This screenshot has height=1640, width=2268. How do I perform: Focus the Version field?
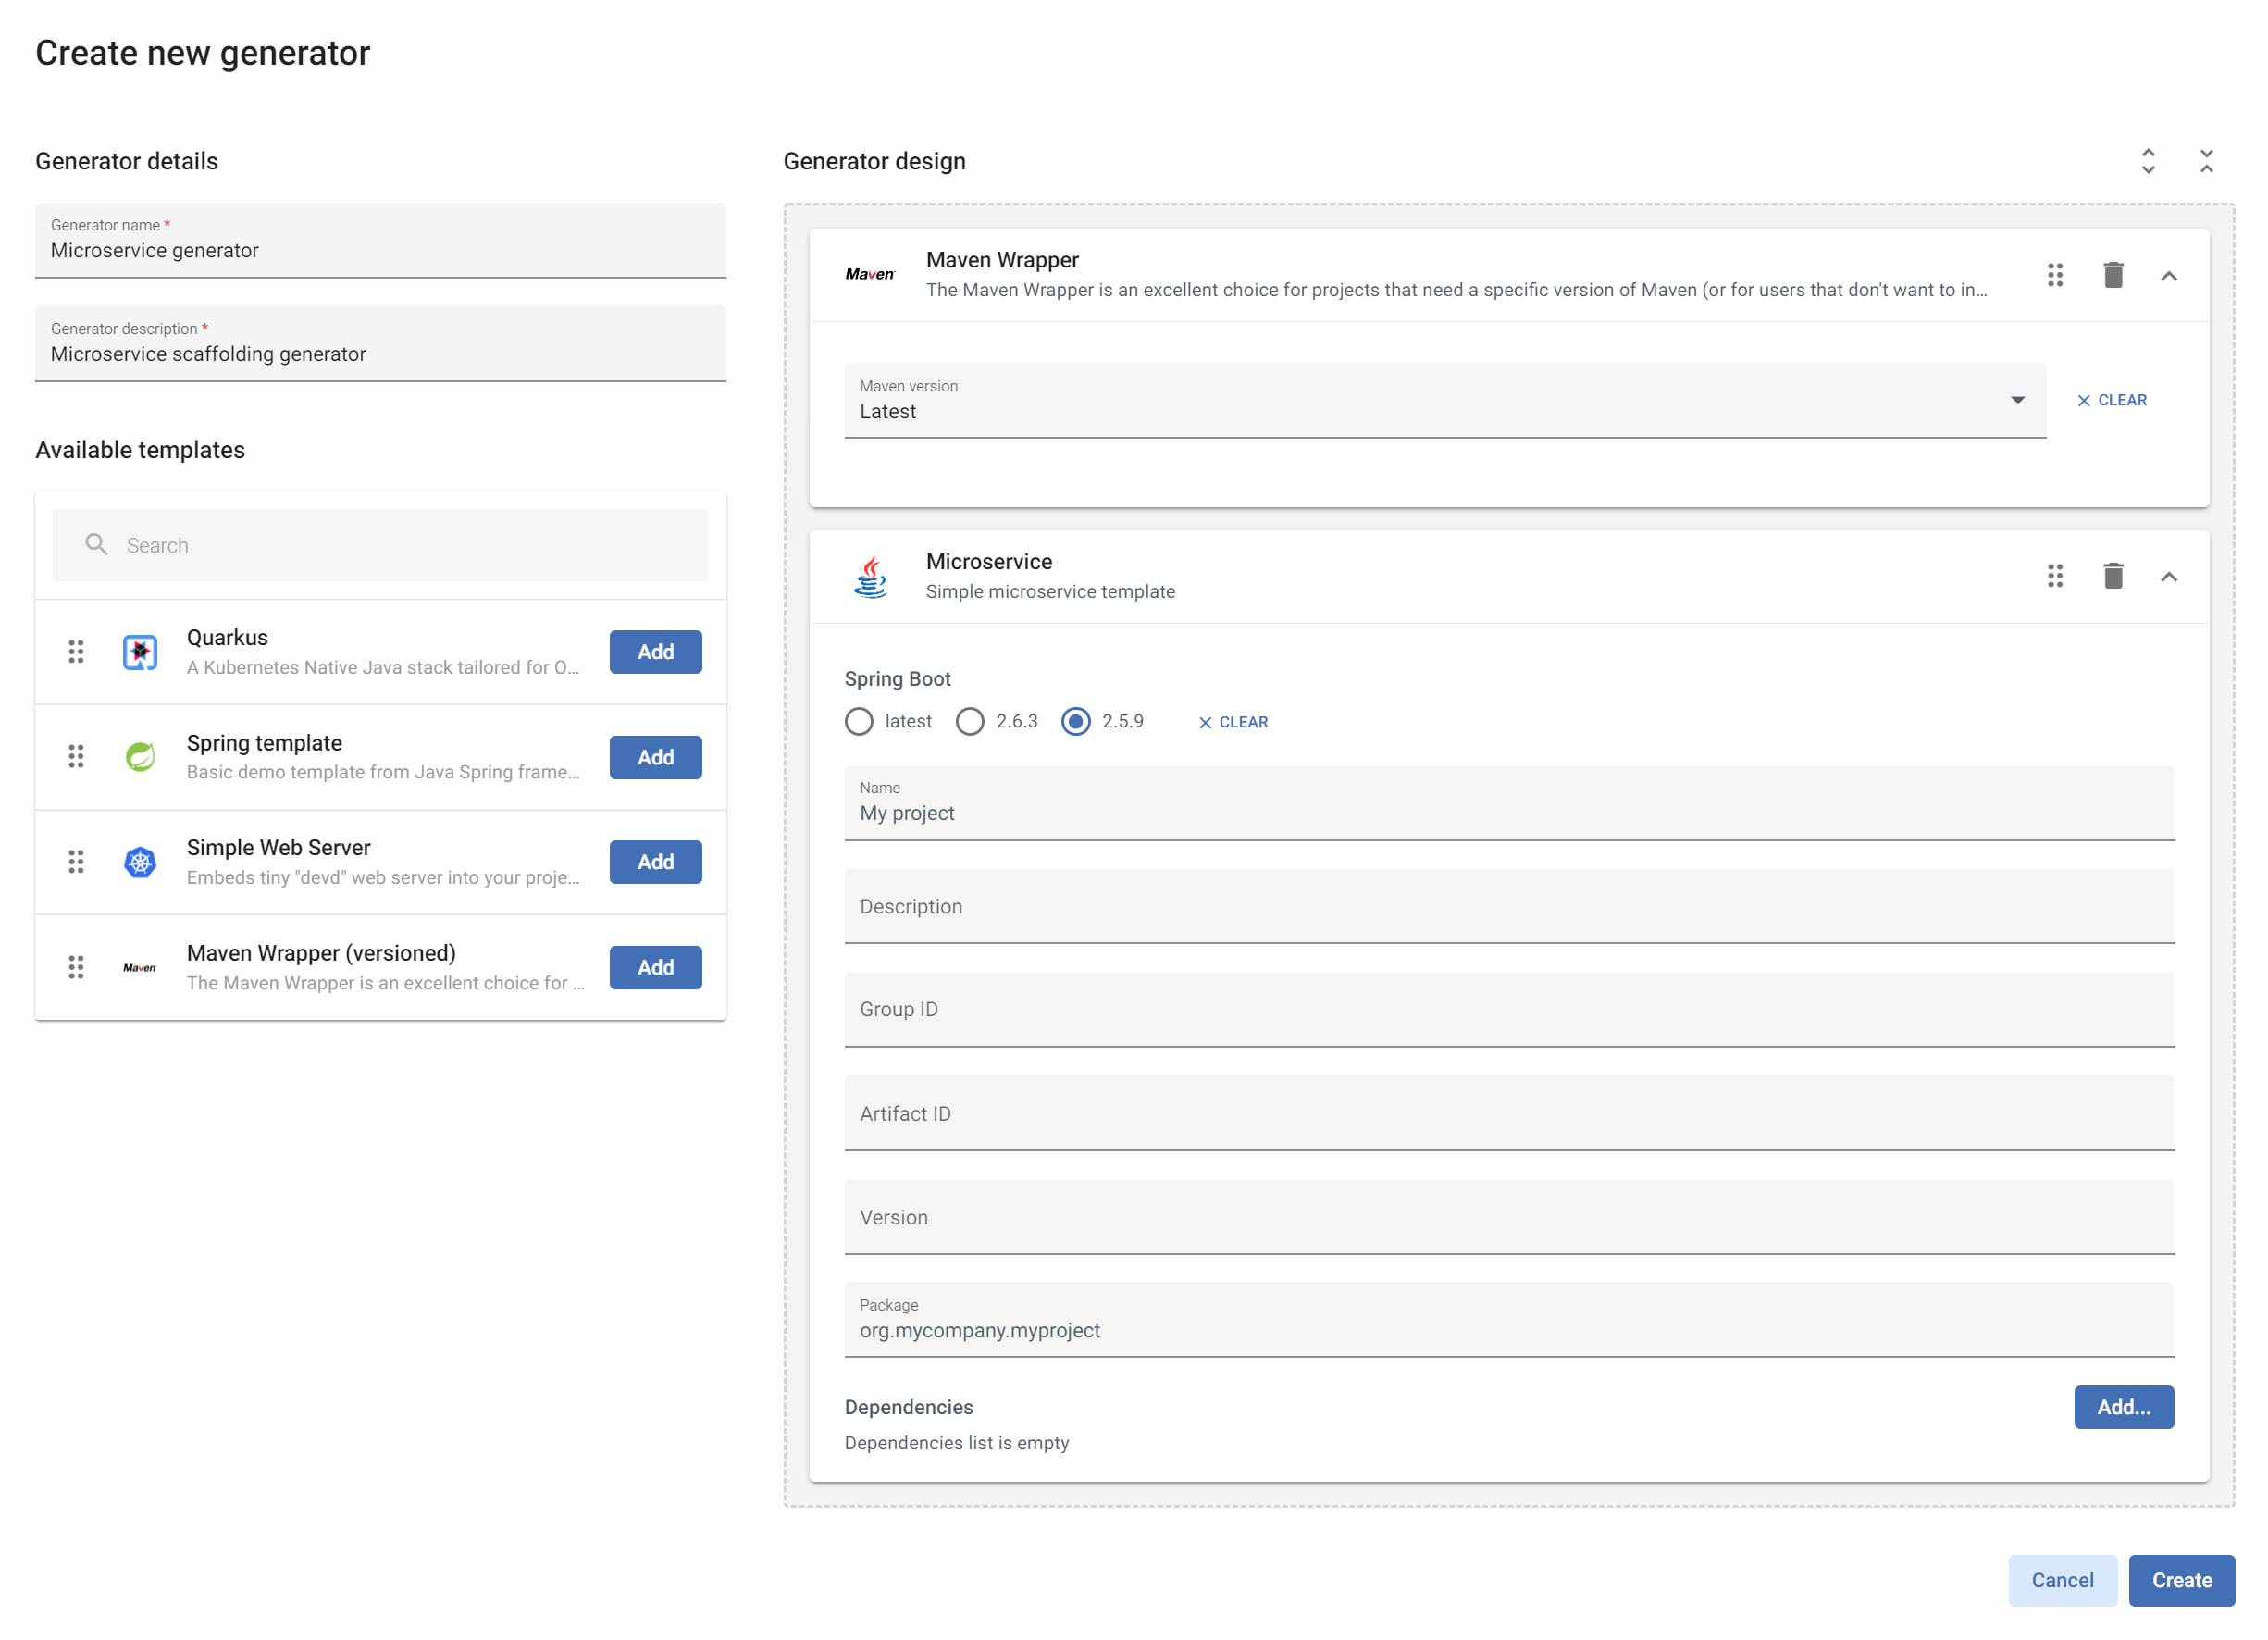pyautogui.click(x=1510, y=1217)
